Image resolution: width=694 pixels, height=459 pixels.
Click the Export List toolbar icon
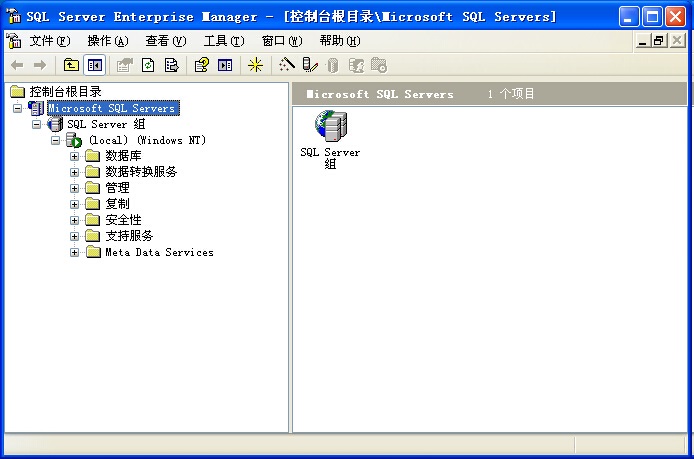171,66
